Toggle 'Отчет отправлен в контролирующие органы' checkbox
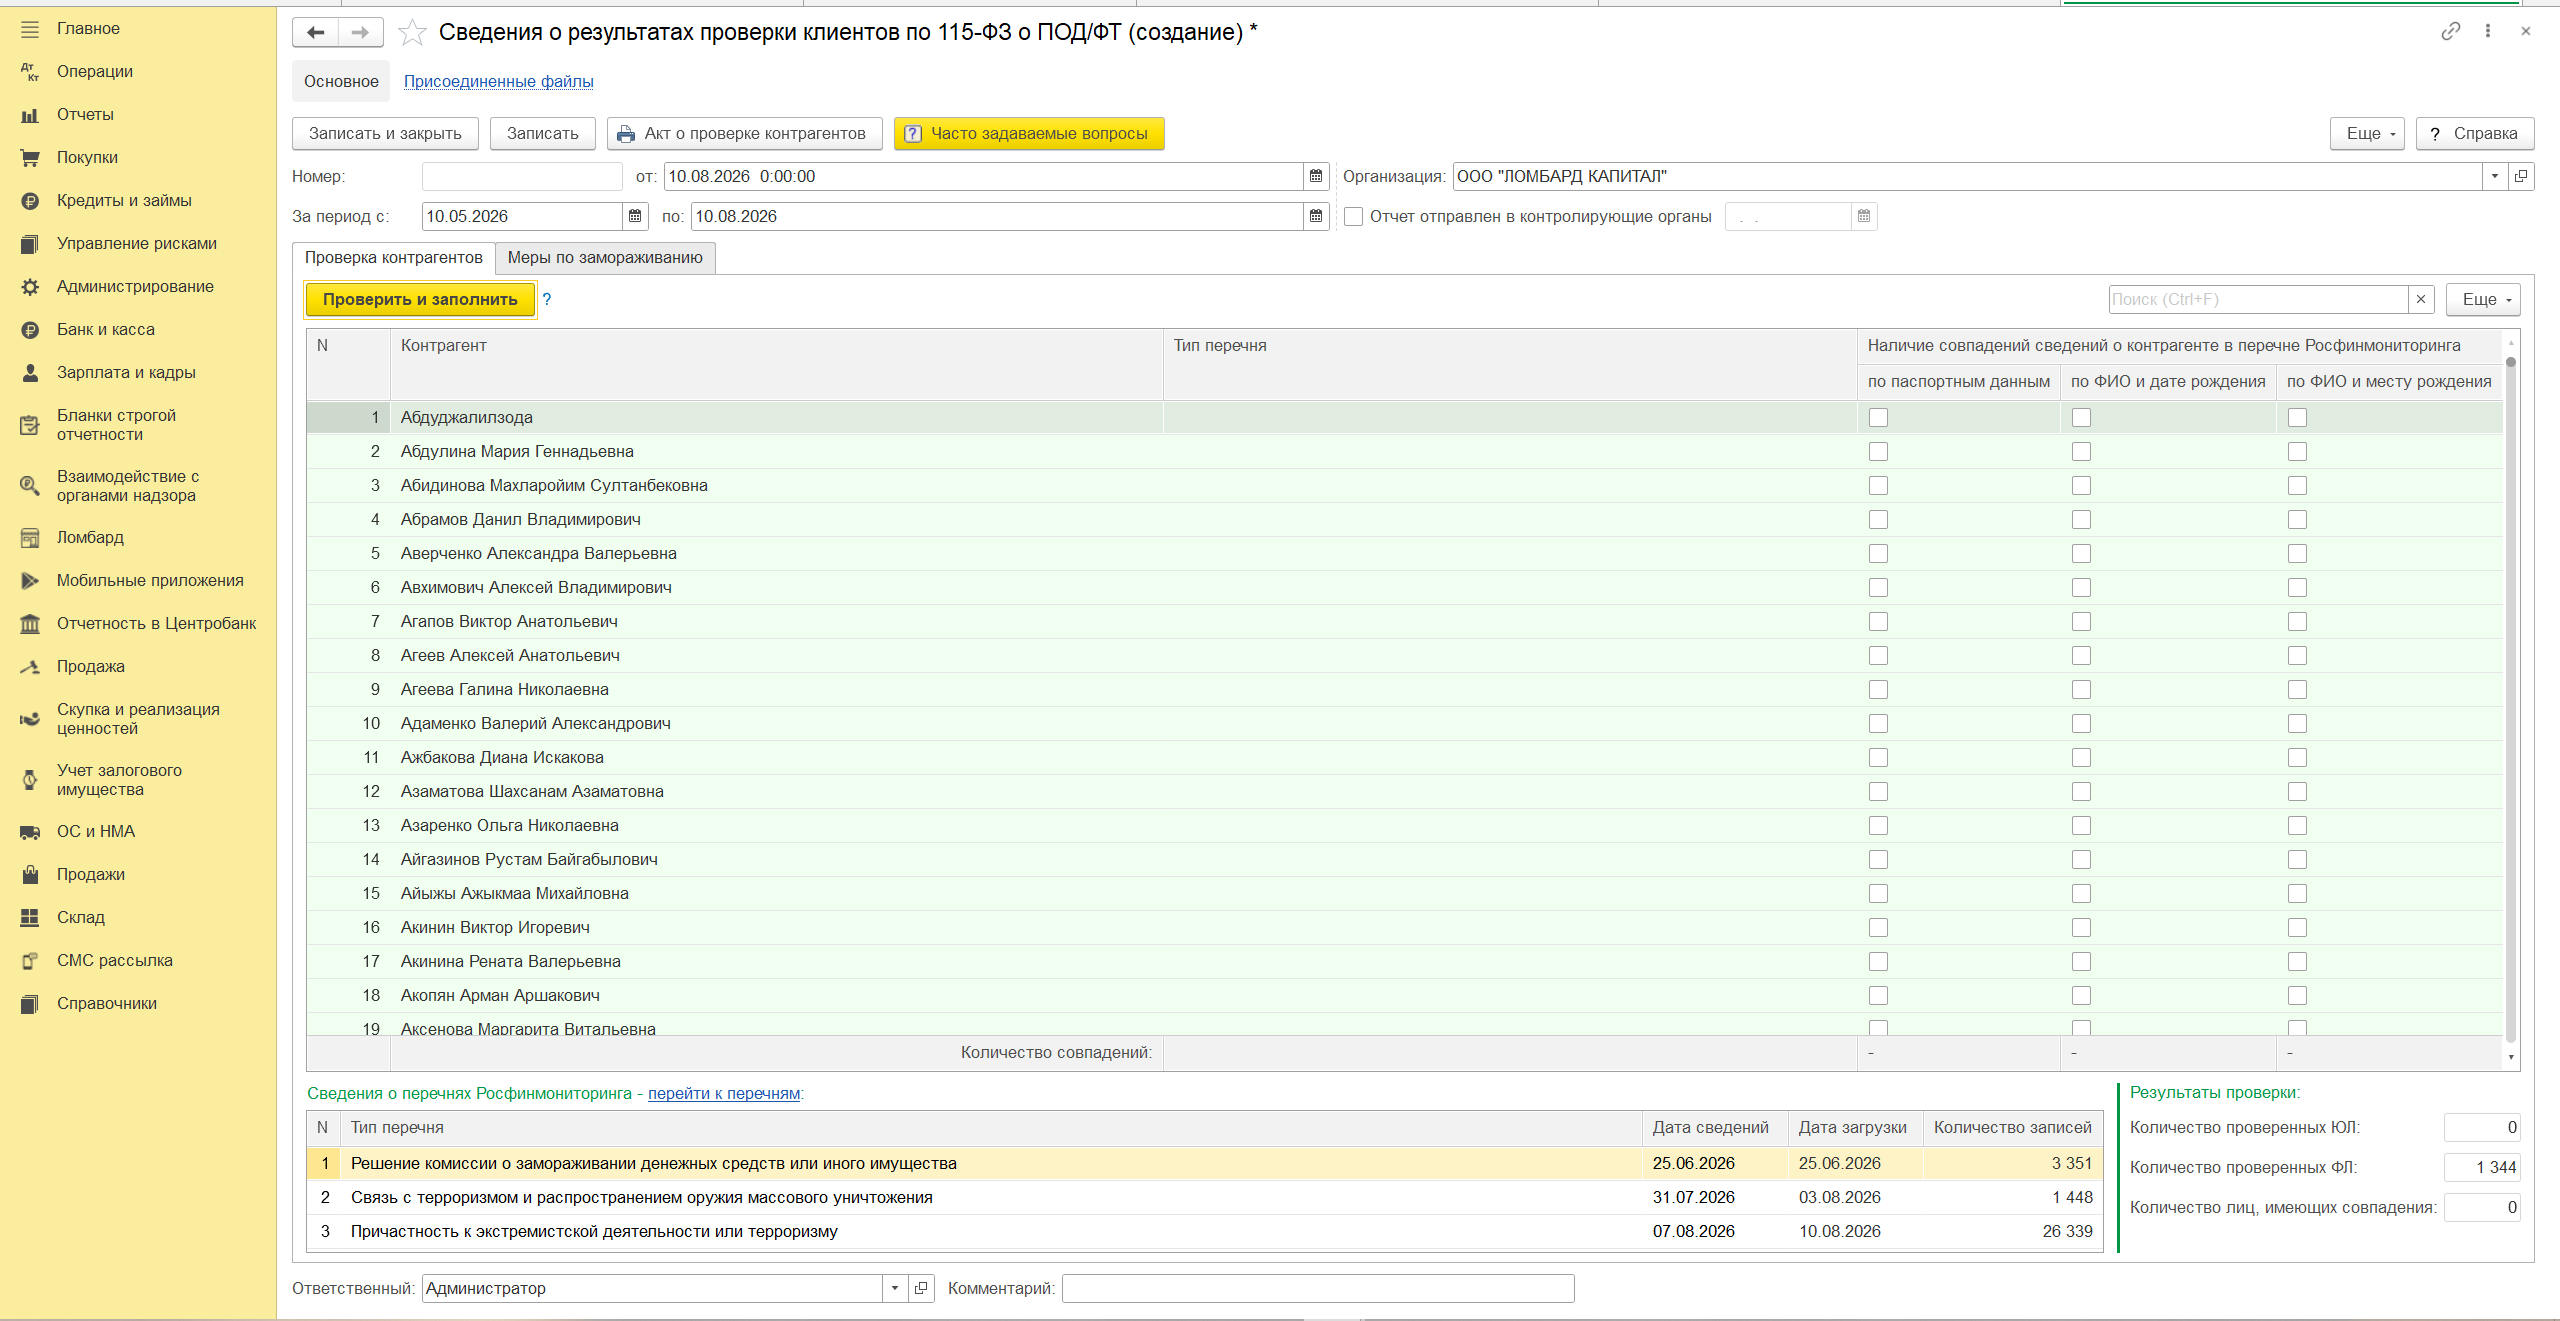Image resolution: width=2560 pixels, height=1321 pixels. coord(1354,217)
